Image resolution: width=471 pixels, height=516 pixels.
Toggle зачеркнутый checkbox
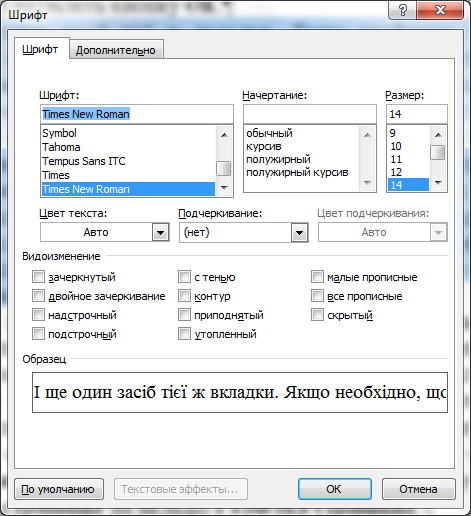point(38,277)
